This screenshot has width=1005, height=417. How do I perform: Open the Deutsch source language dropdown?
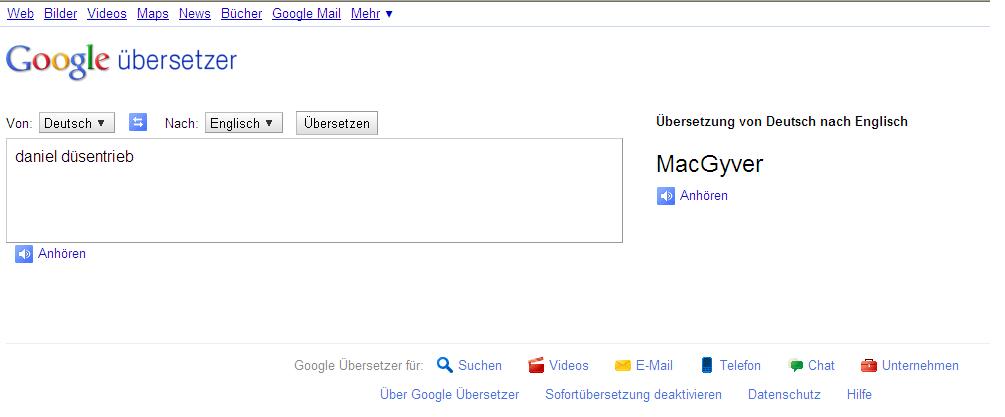click(77, 123)
